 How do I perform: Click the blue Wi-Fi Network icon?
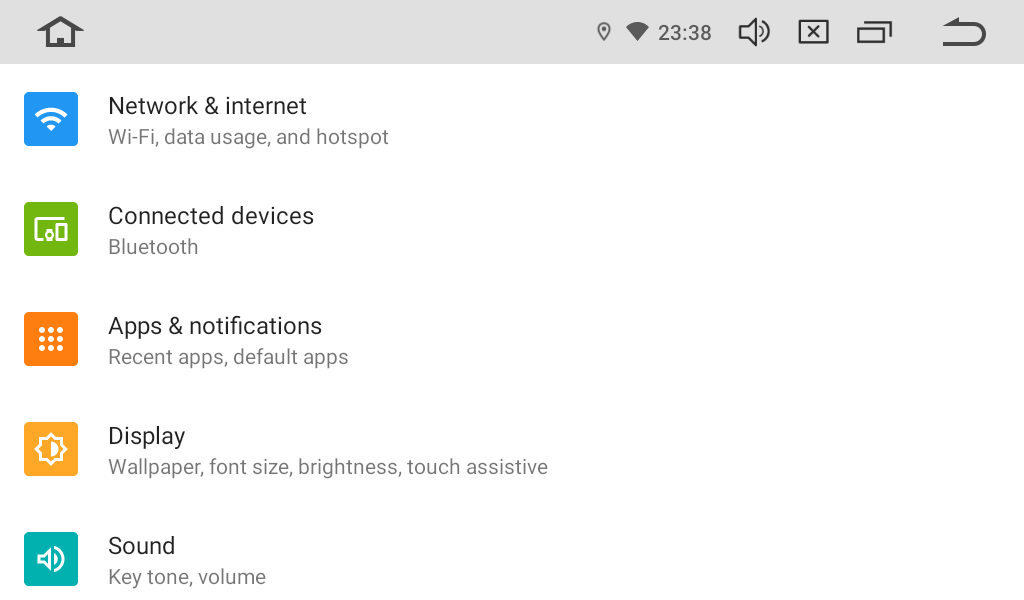tap(51, 119)
